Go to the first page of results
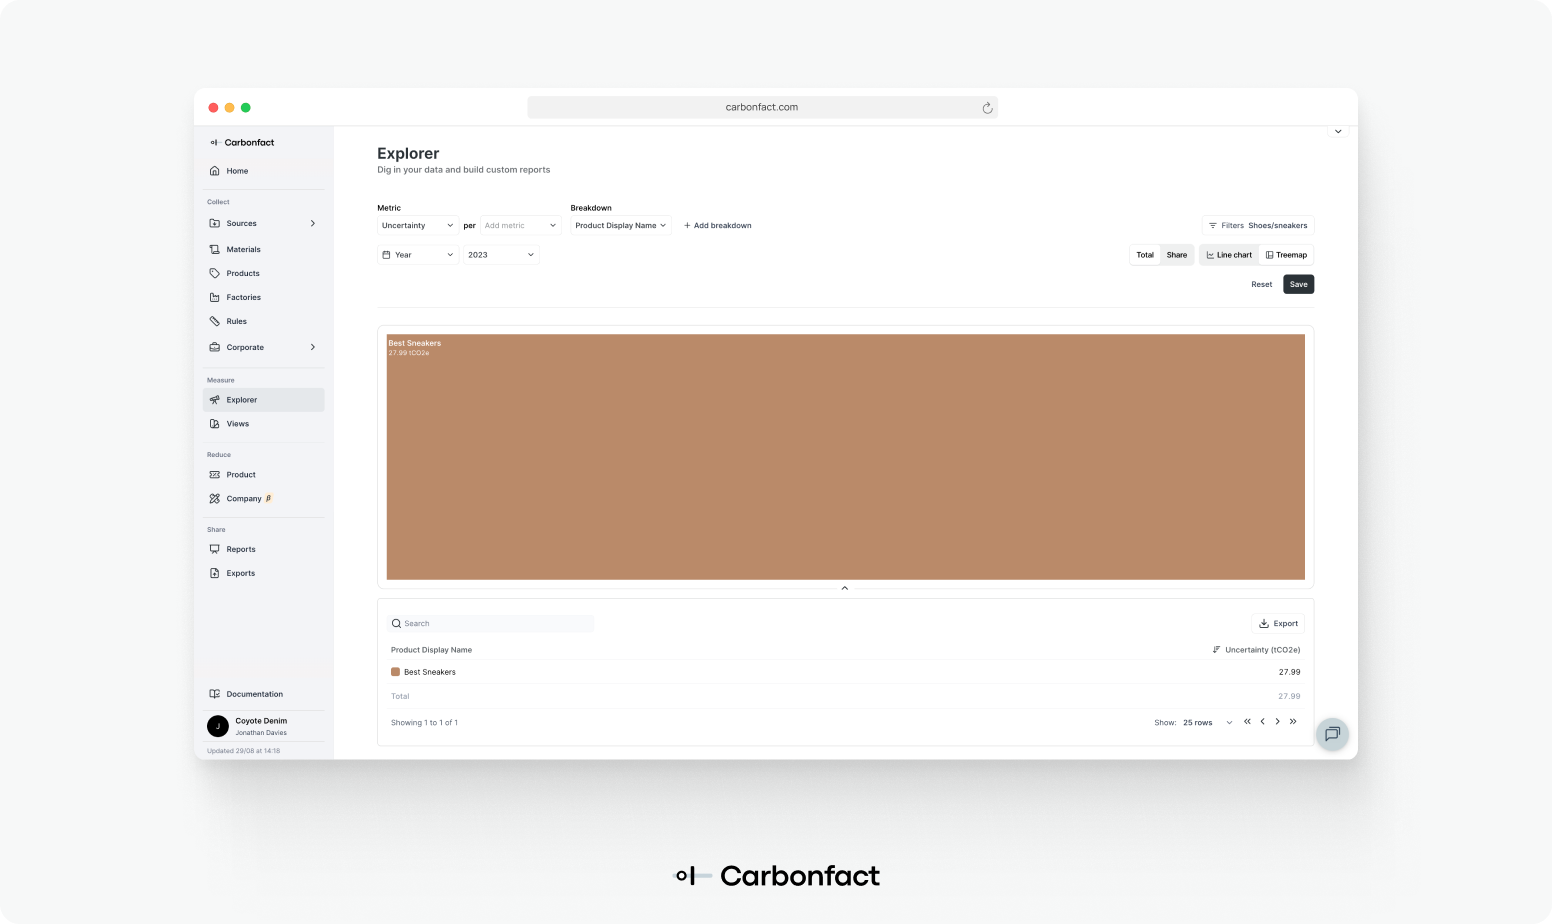1552x924 pixels. pos(1247,722)
